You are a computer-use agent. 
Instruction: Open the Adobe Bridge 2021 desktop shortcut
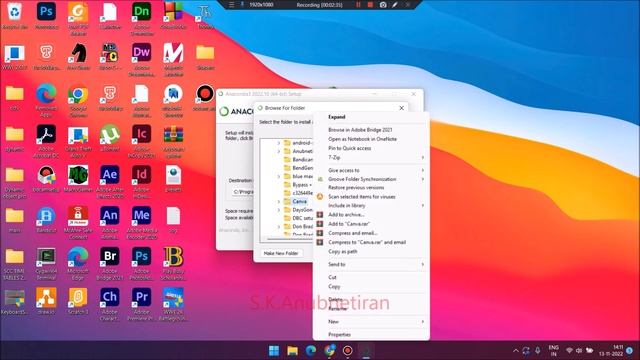click(109, 256)
